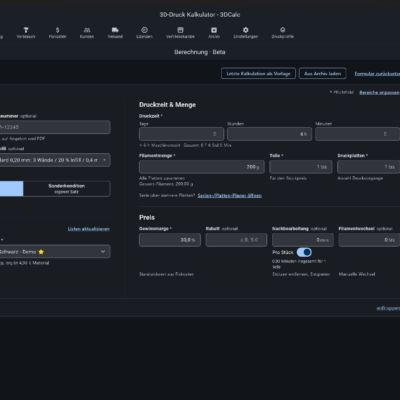Open the Bereiche anpassen link
Image resolution: width=400 pixels, height=400 pixels.
point(379,92)
